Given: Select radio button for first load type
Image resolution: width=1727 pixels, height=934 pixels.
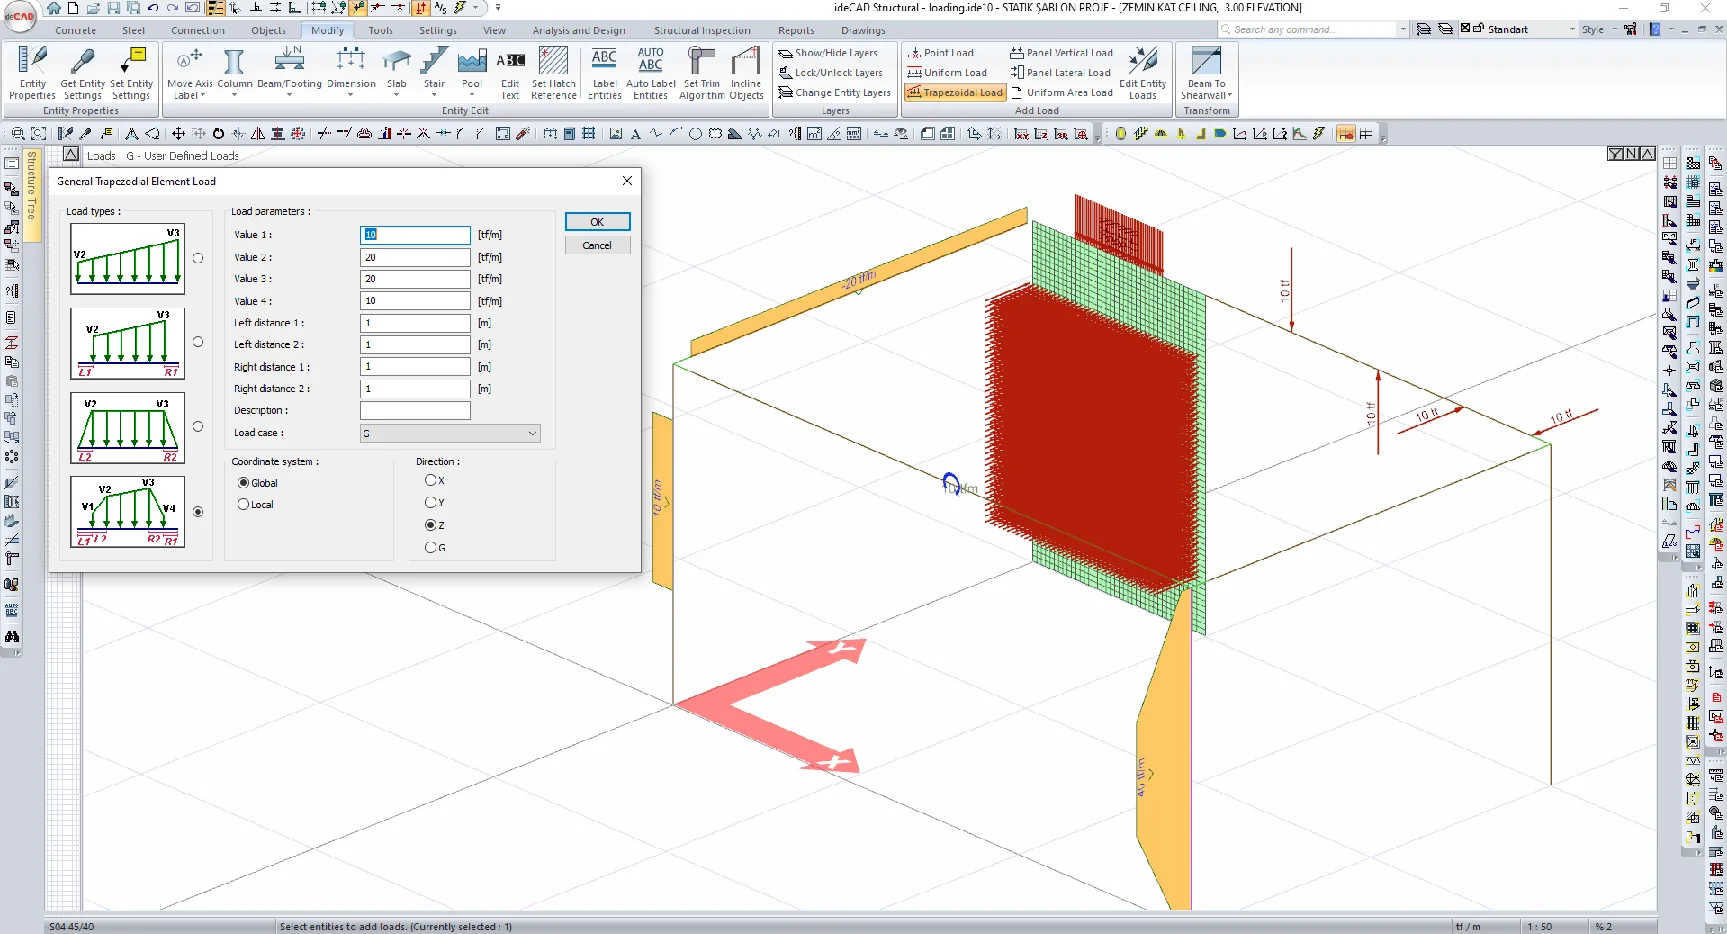Looking at the screenshot, I should [x=198, y=258].
